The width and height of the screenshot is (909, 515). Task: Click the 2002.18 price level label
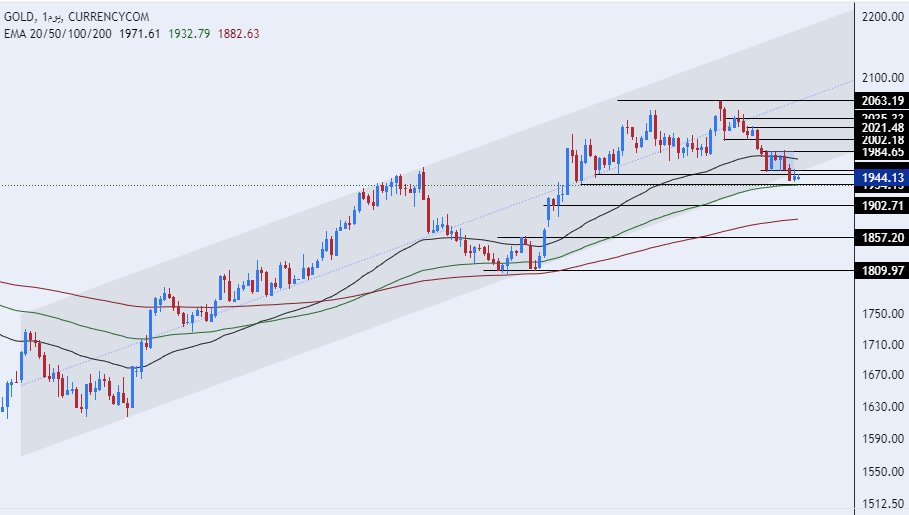[883, 140]
